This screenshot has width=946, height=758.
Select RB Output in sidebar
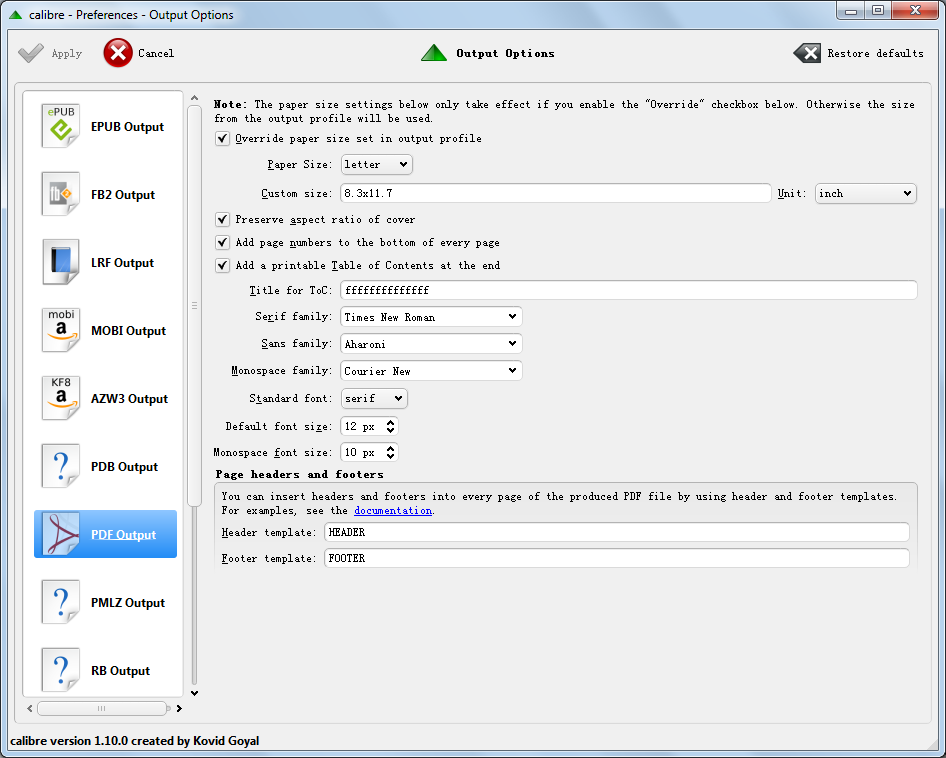pos(106,670)
